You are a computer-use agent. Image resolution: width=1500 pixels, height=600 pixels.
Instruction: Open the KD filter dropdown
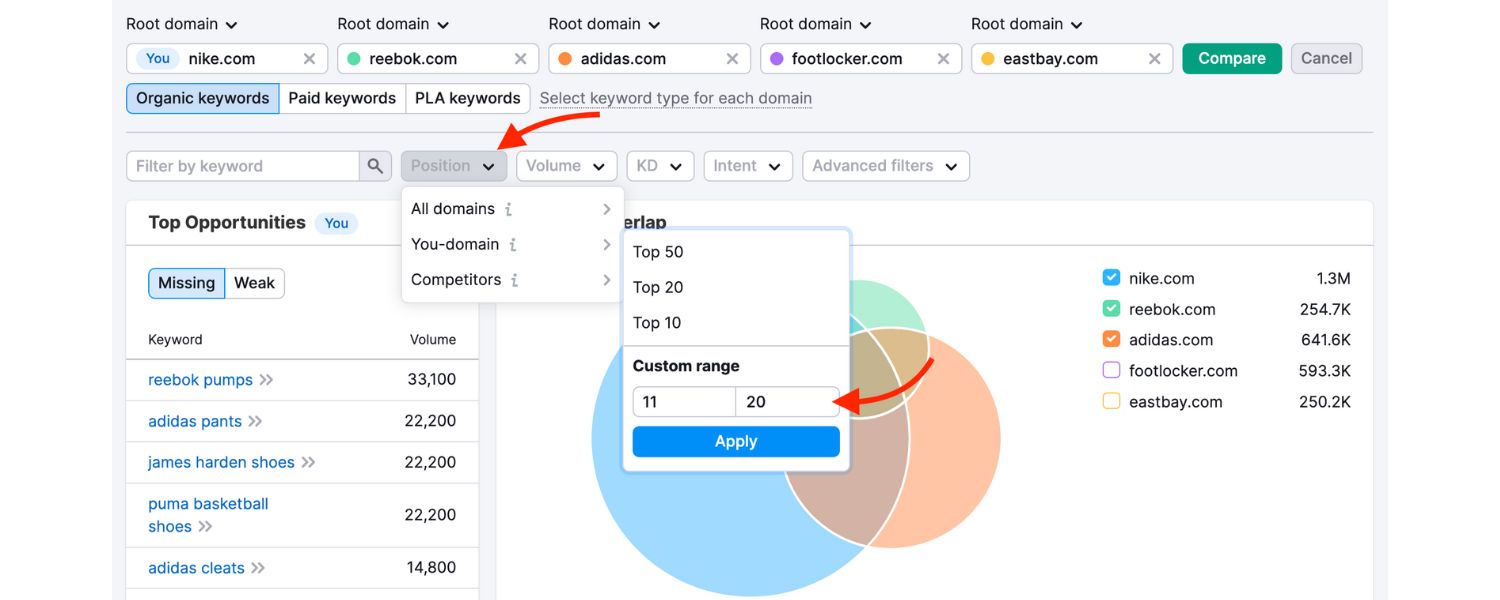pyautogui.click(x=660, y=165)
